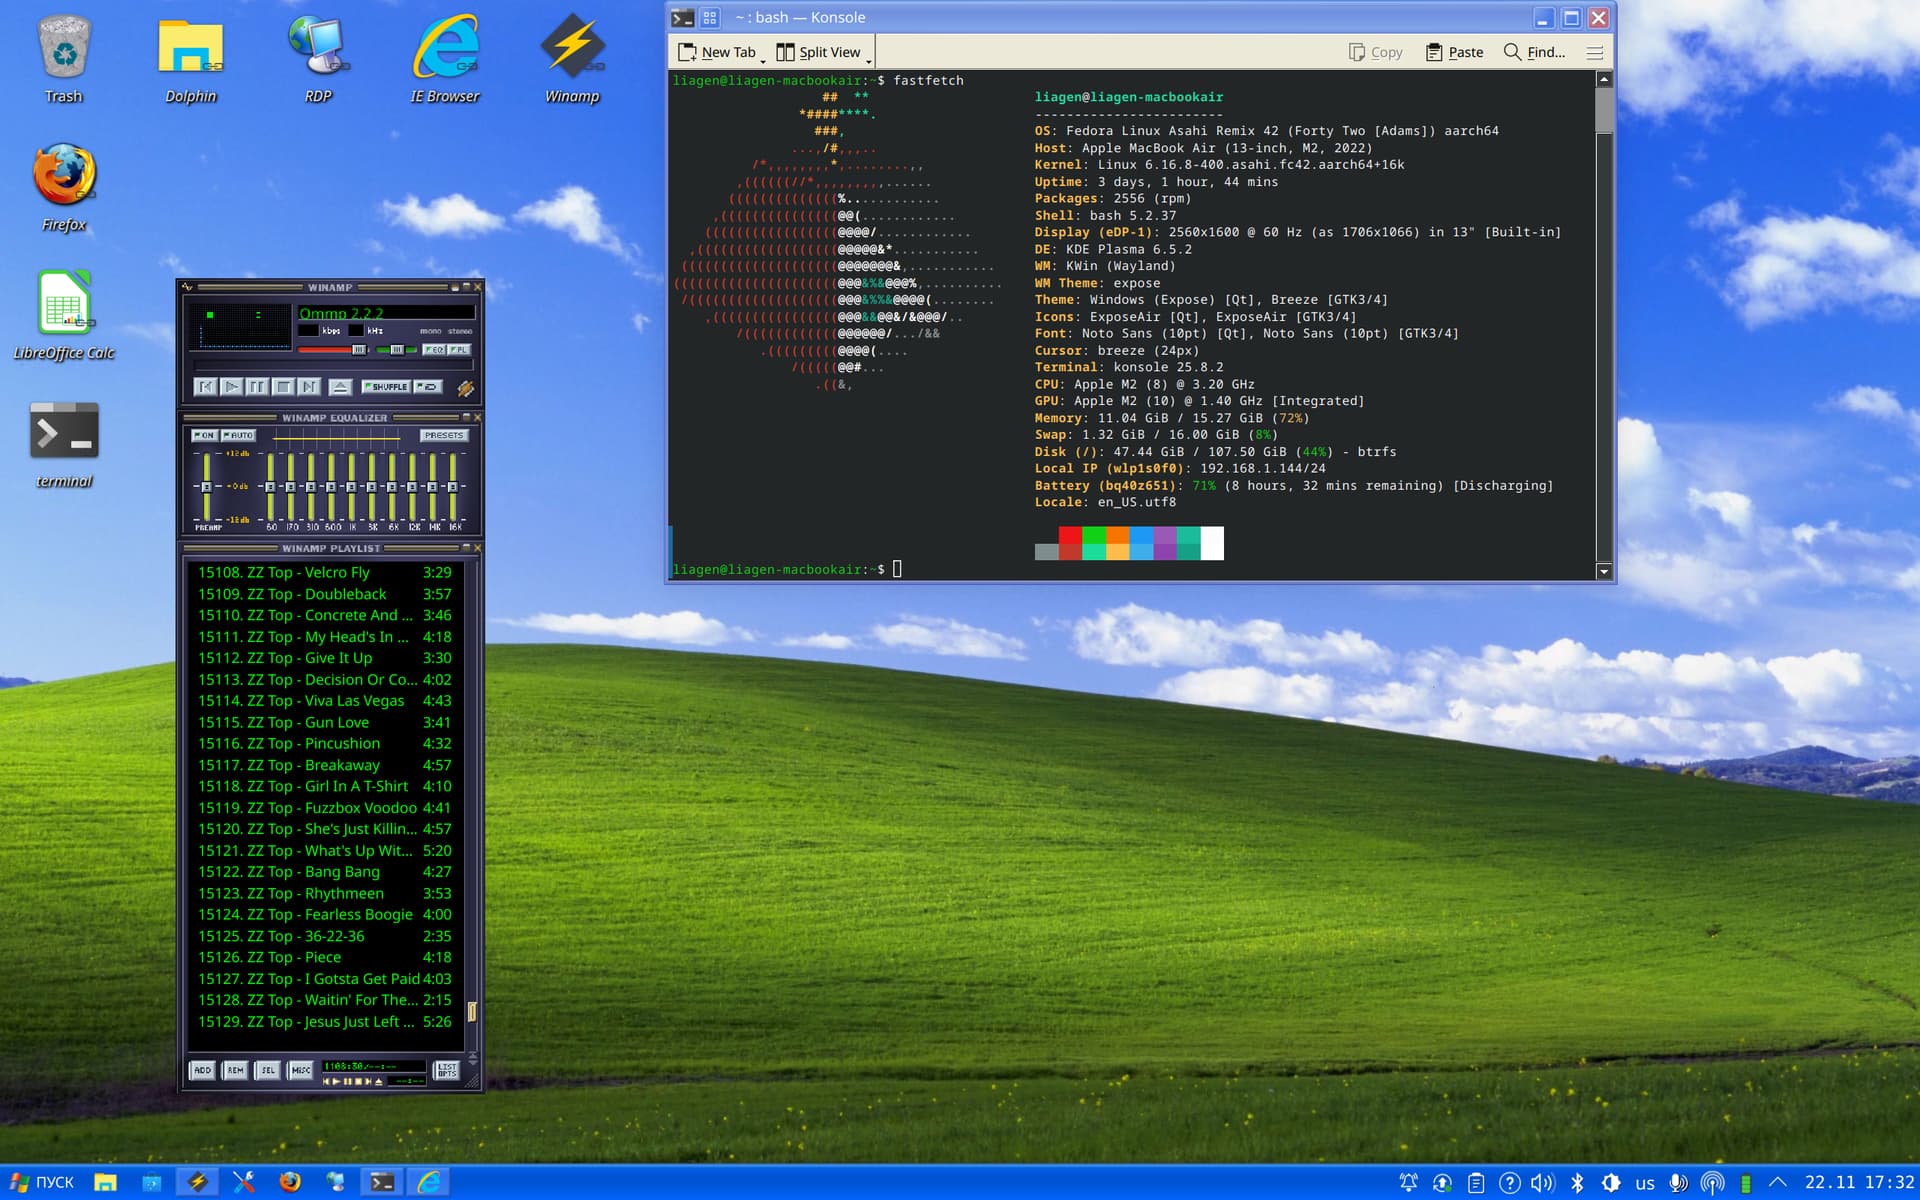Click the Bluetooth tray icon
This screenshot has height=1200, width=1920.
click(1577, 1183)
